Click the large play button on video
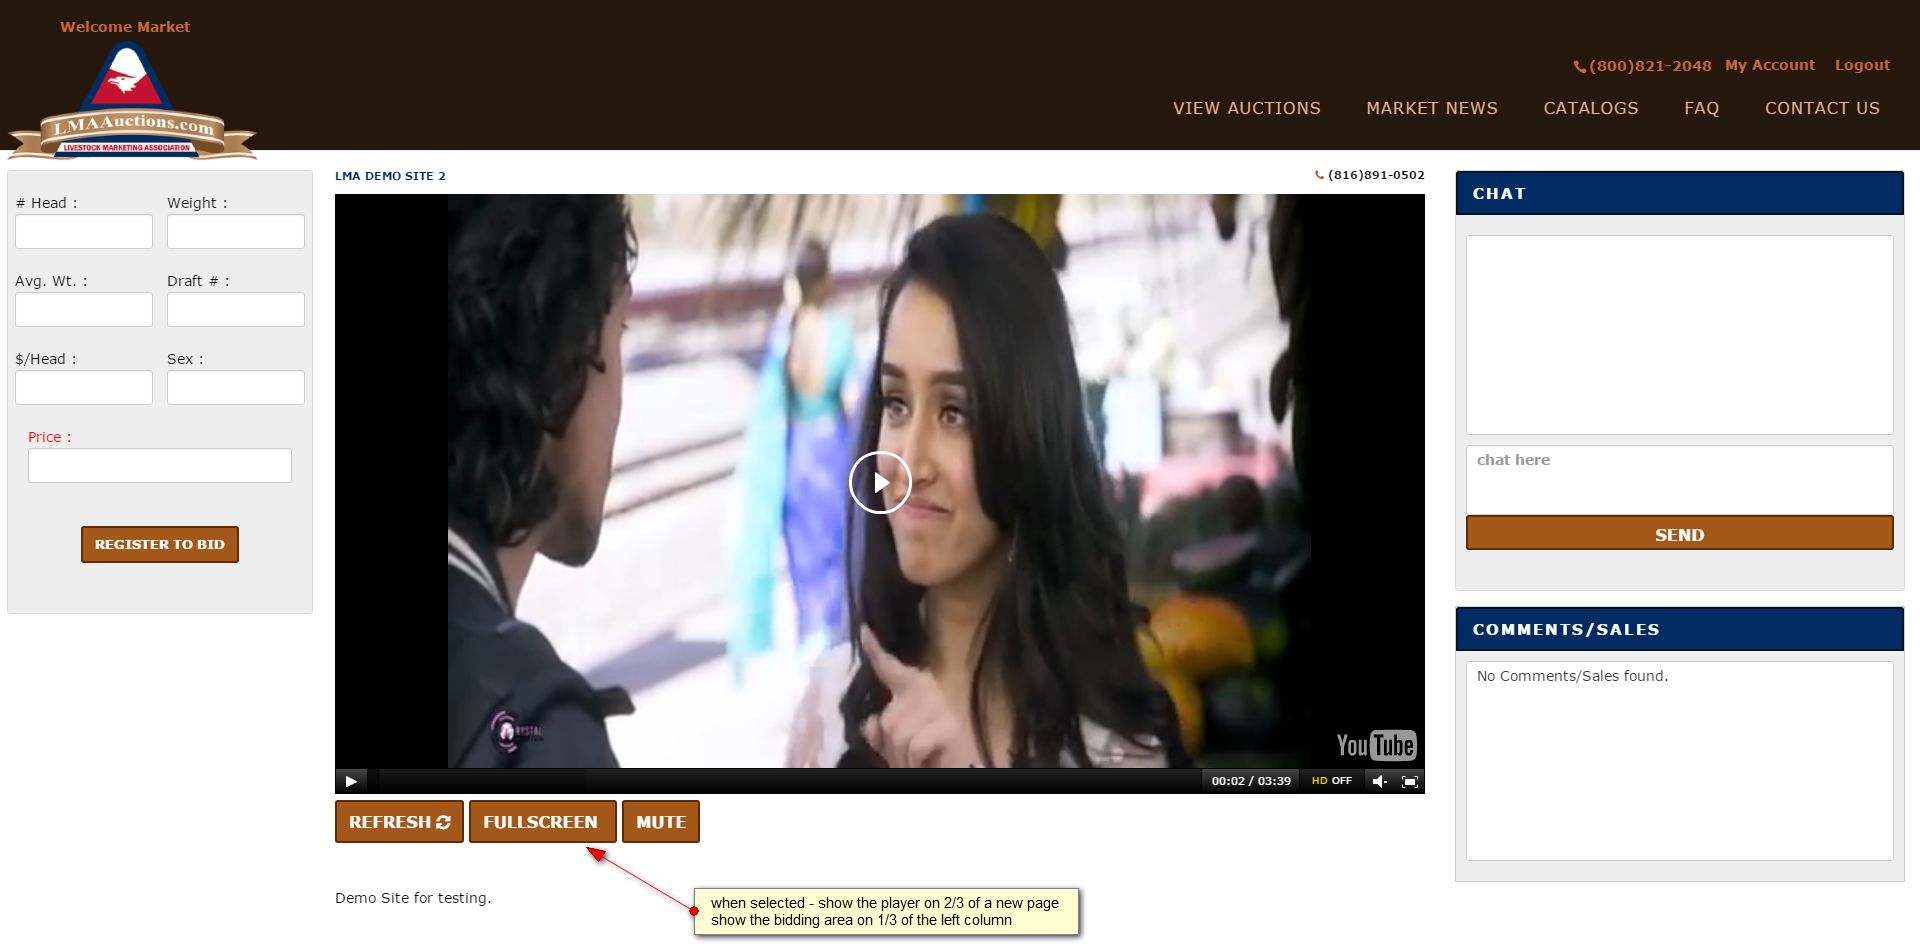 (x=880, y=482)
